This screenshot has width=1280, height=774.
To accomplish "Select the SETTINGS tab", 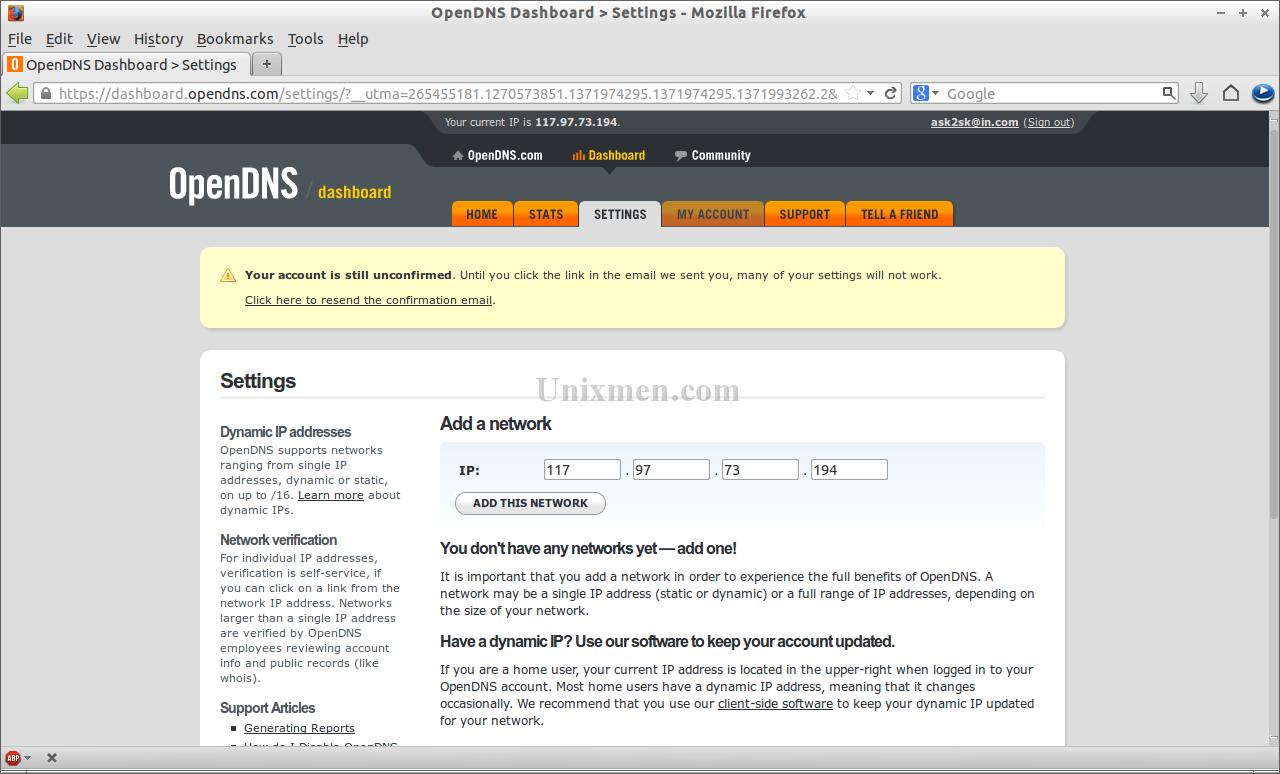I will pyautogui.click(x=620, y=214).
